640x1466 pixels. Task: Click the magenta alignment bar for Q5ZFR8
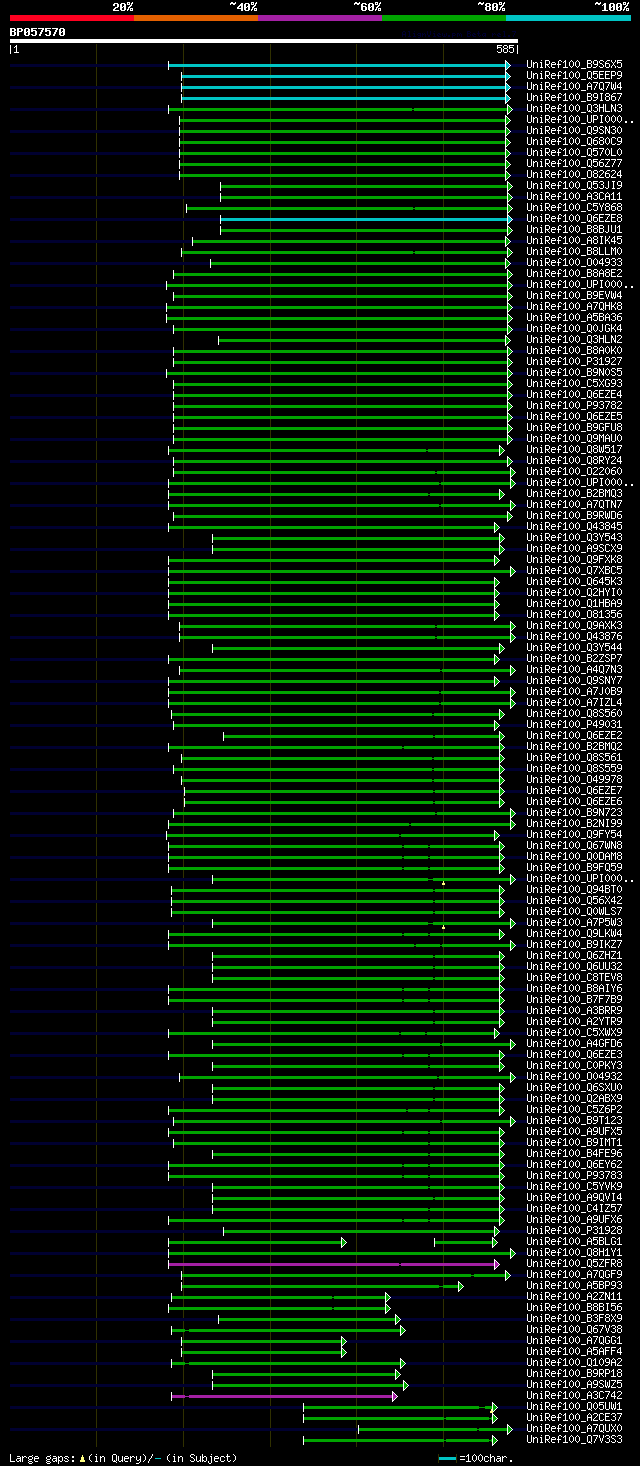[333, 1263]
